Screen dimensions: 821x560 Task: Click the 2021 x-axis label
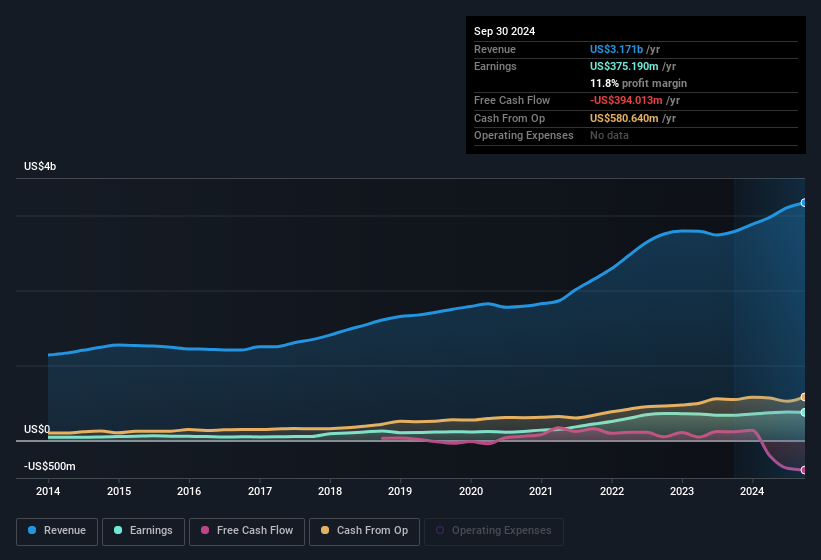[541, 491]
